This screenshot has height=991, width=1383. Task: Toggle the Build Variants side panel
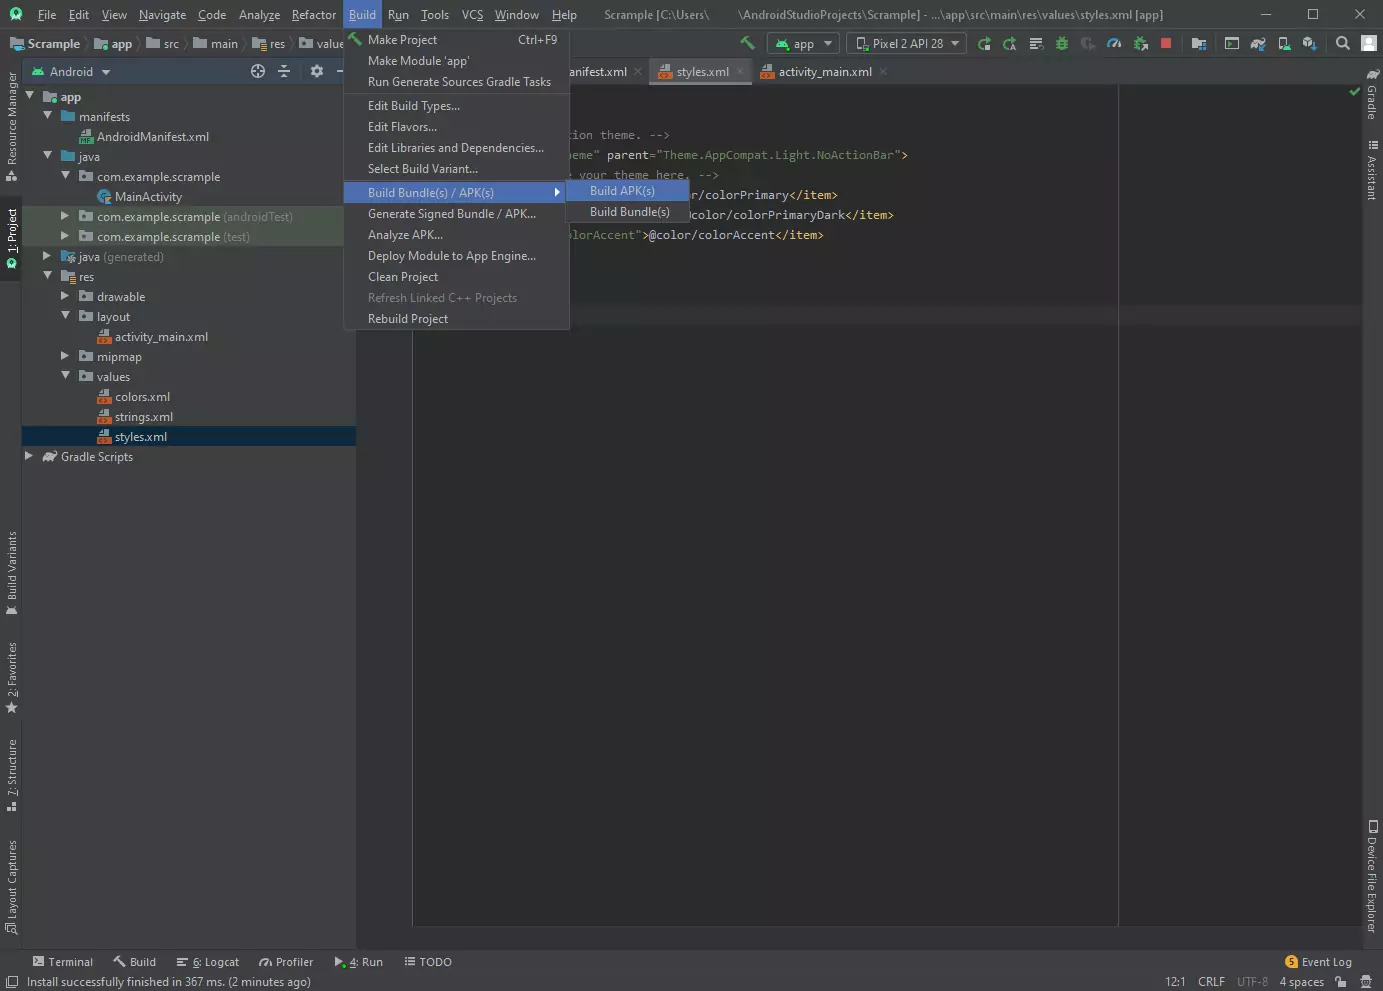12,571
